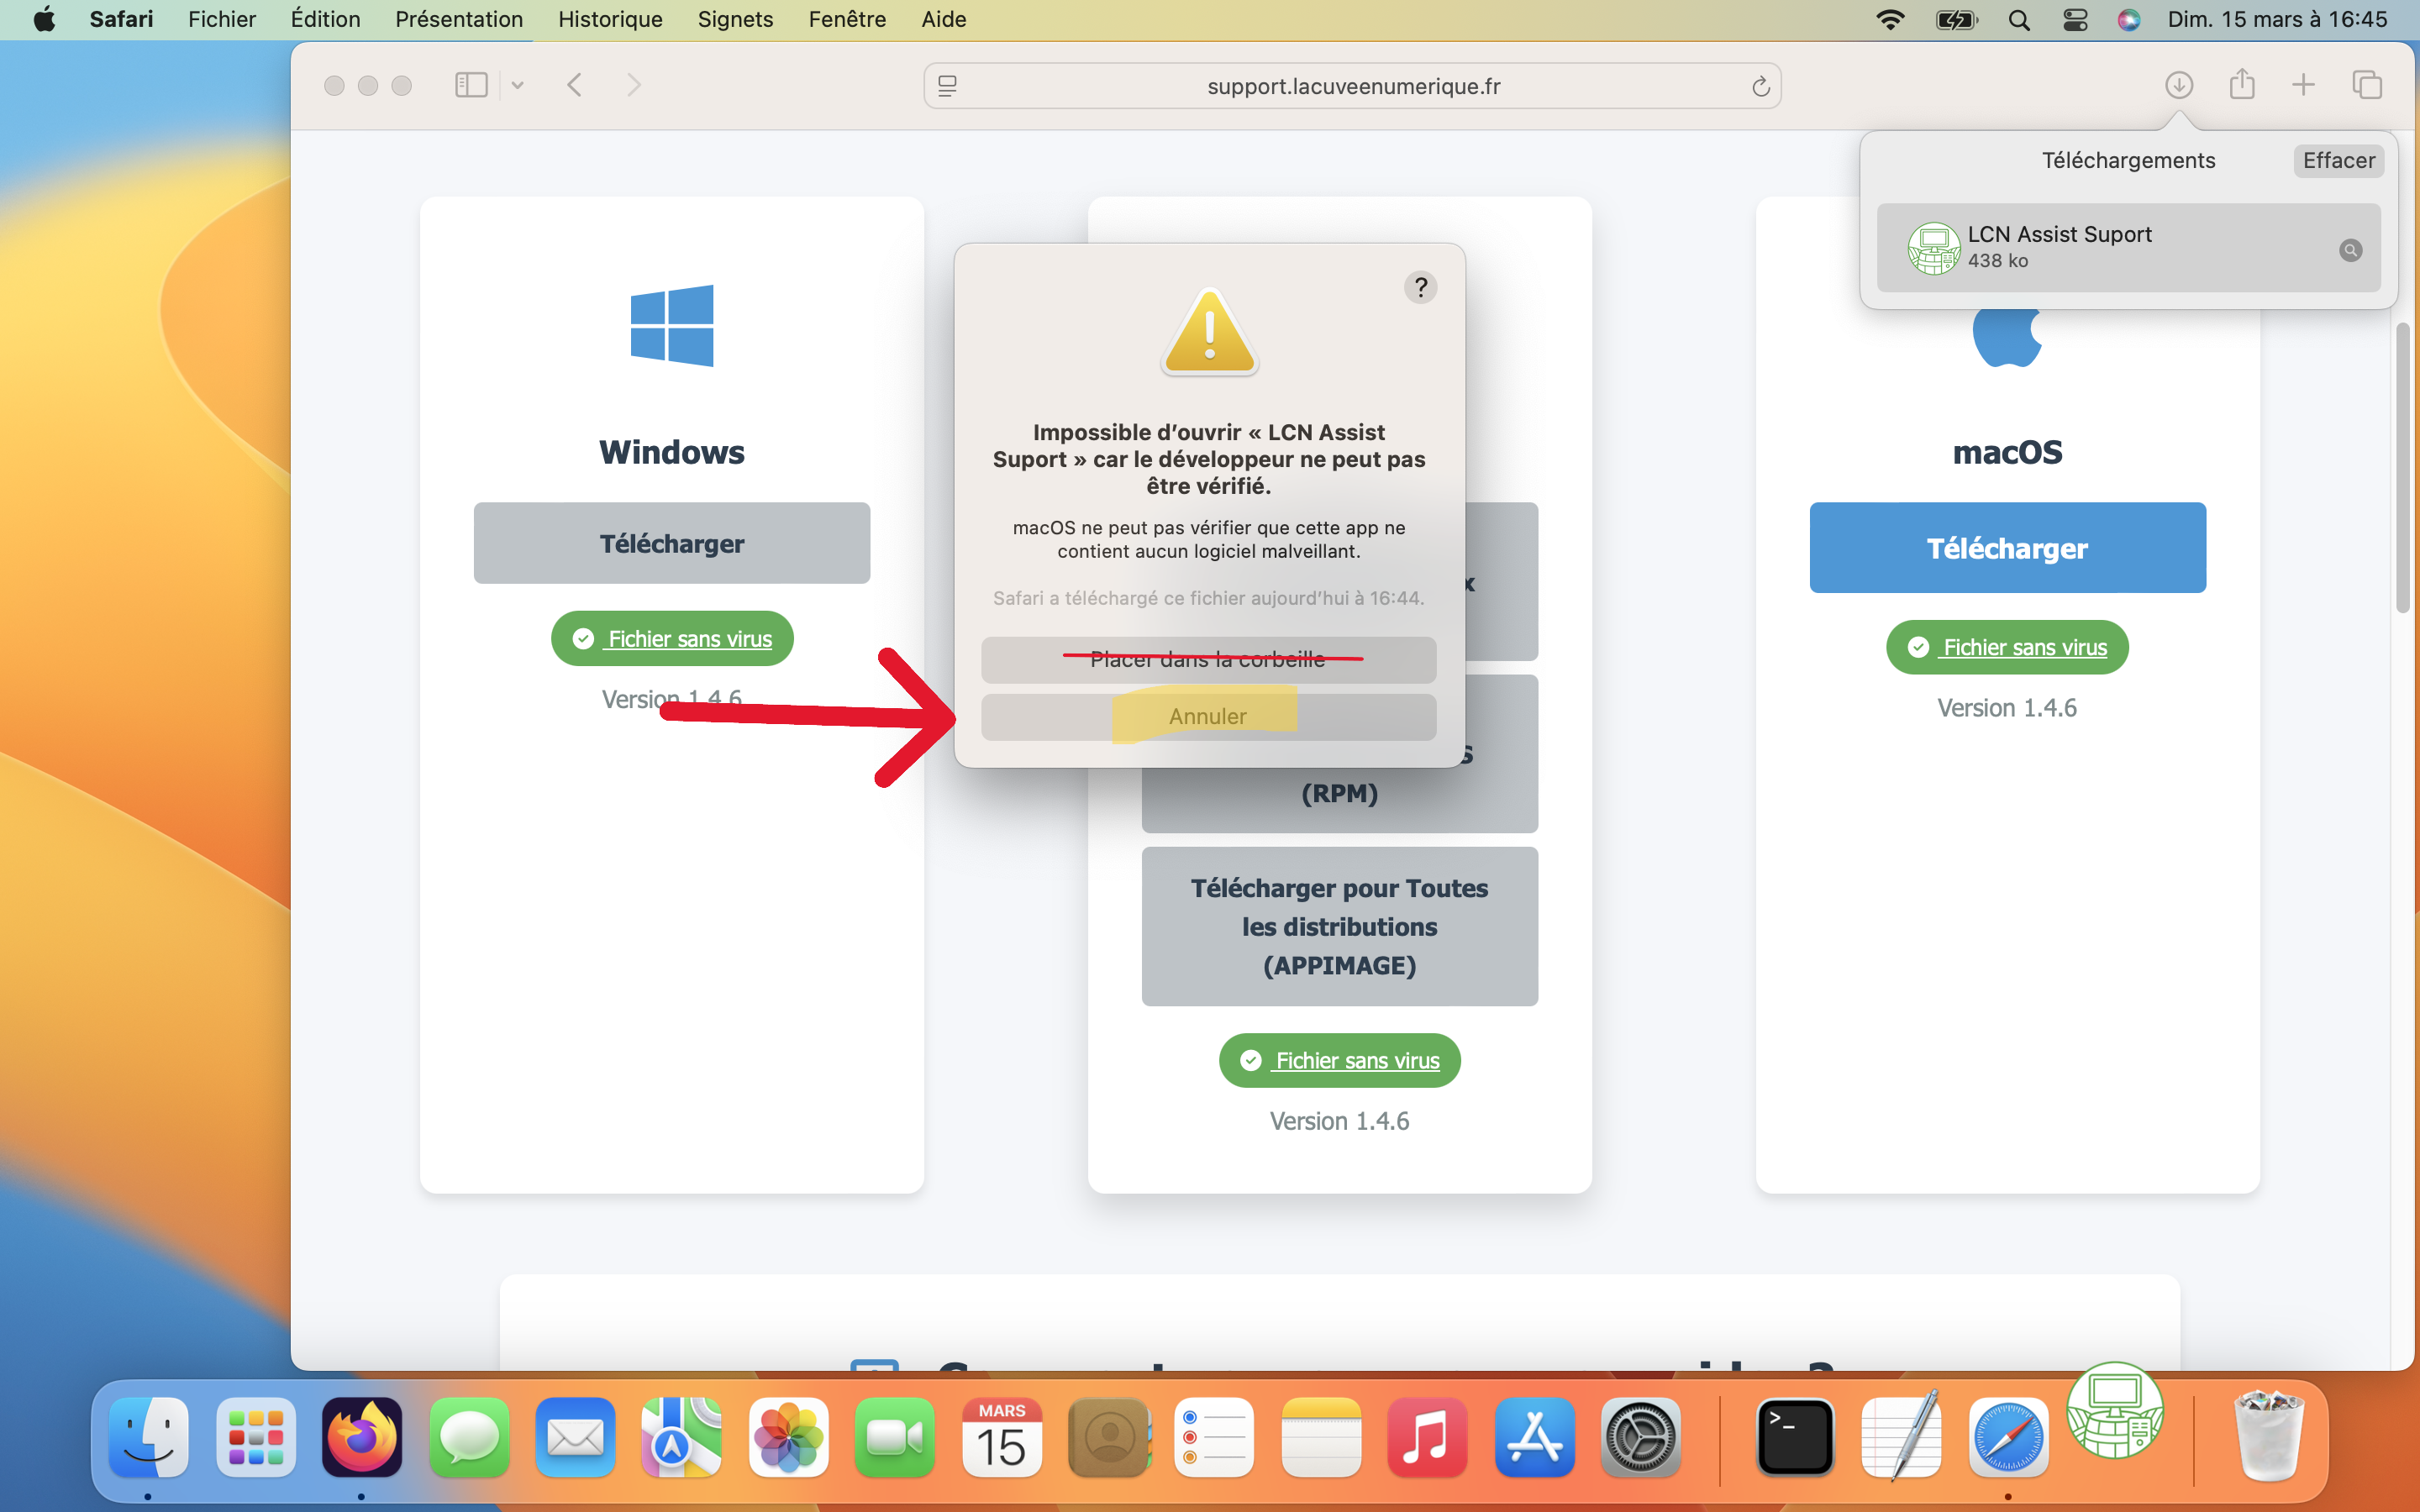The image size is (2420, 1512).
Task: Open the Fichier menu
Action: click(222, 19)
